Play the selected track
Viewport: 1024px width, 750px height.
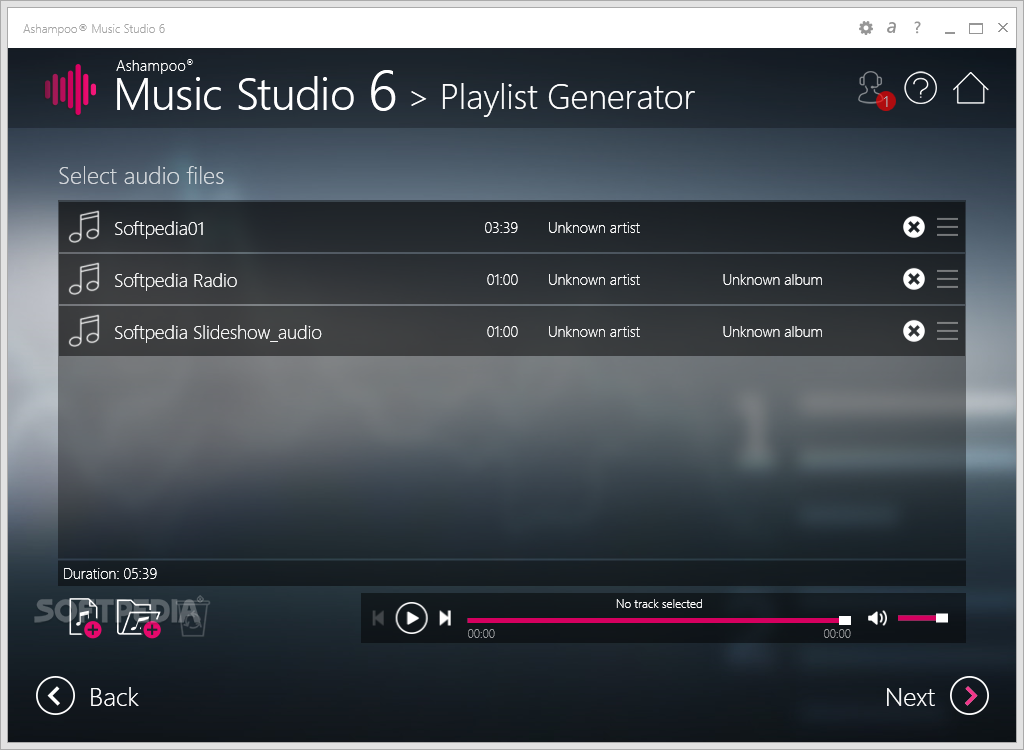click(411, 618)
